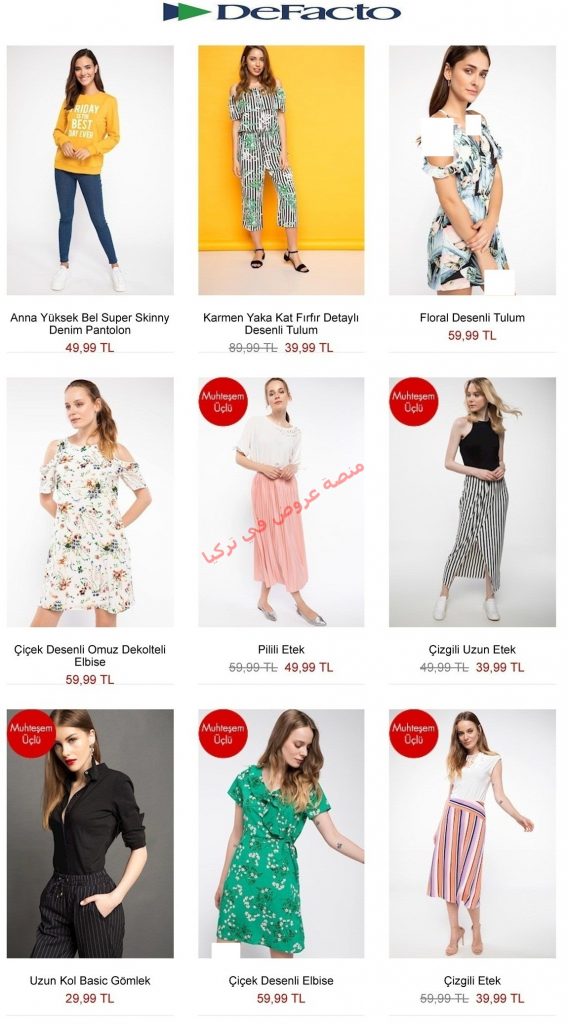This screenshot has height=1024, width=568.
Task: Click the DeFacto logo at top
Action: pos(281,12)
